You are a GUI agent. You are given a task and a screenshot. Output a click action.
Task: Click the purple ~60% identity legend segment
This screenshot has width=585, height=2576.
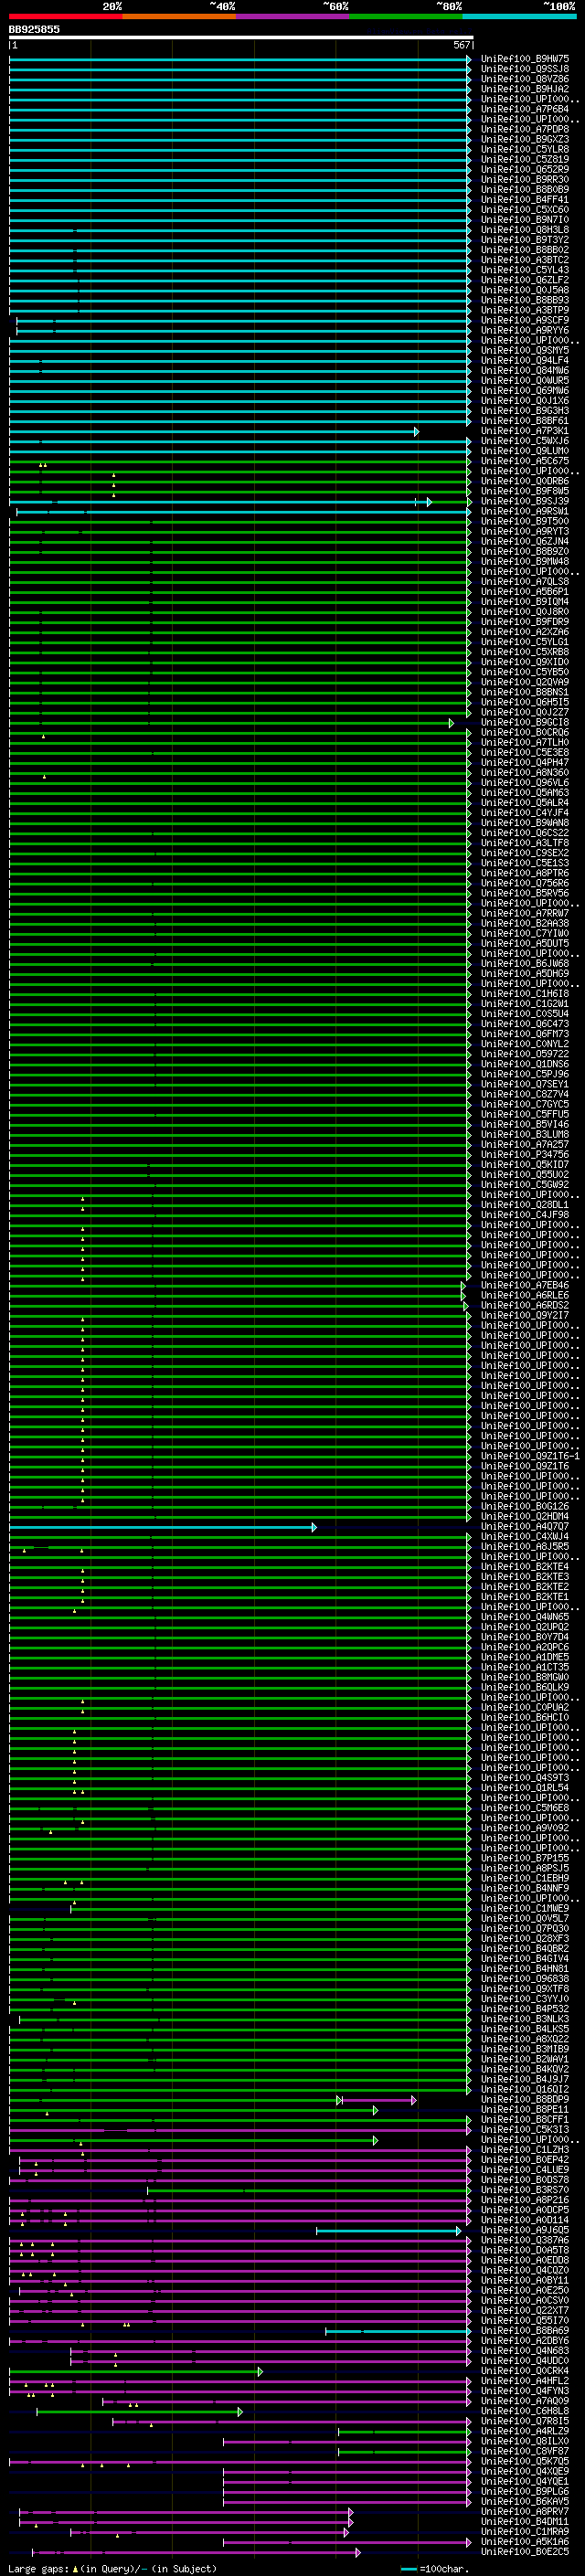click(x=292, y=16)
